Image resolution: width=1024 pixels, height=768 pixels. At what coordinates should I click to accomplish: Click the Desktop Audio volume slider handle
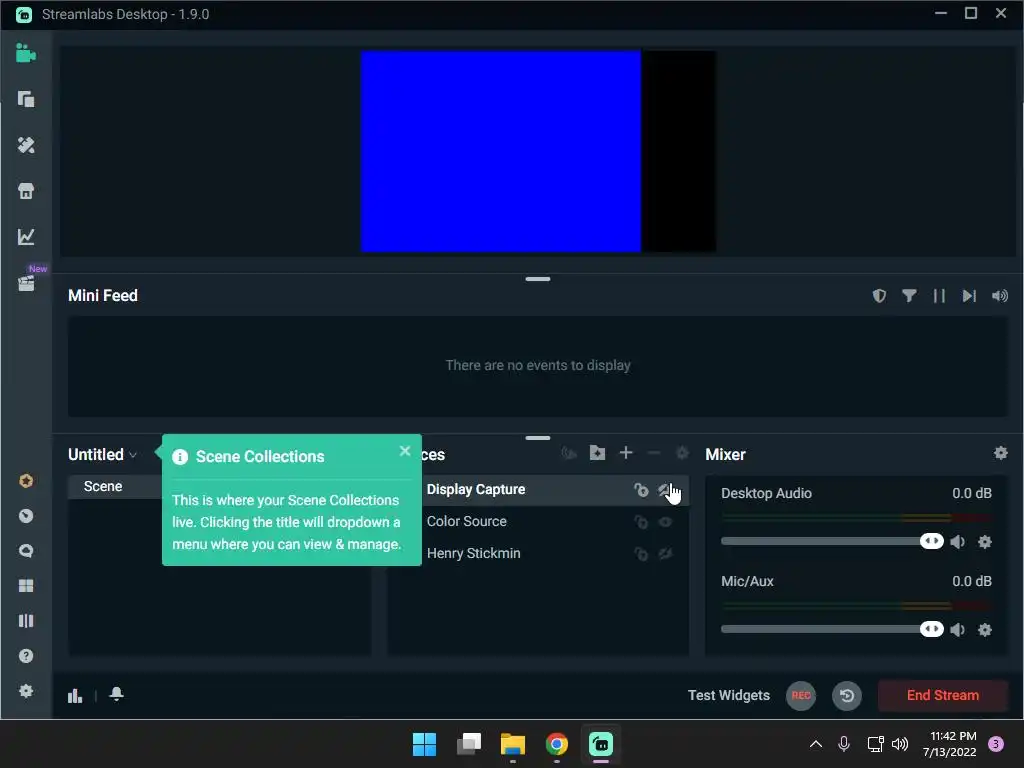(932, 541)
